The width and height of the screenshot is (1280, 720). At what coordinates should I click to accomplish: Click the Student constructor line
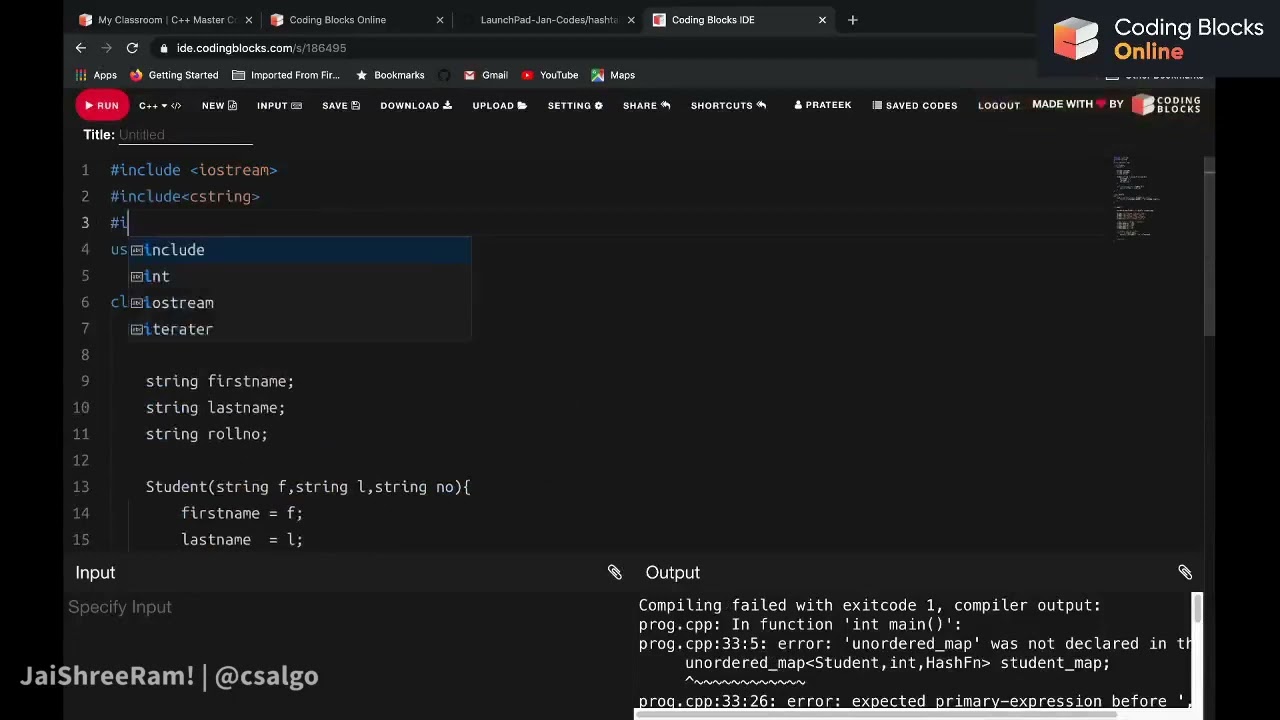[308, 487]
